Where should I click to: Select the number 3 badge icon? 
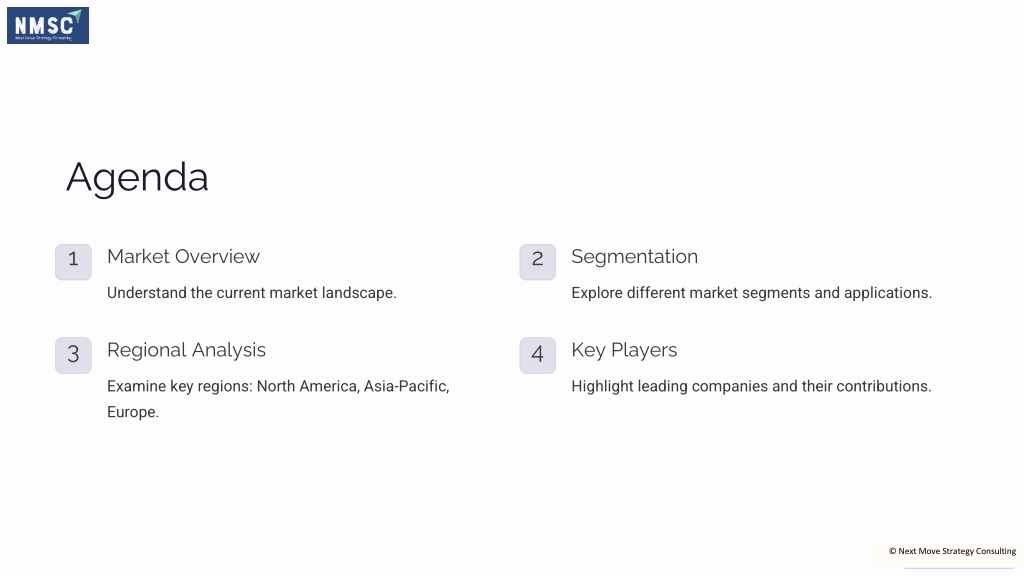tap(73, 355)
